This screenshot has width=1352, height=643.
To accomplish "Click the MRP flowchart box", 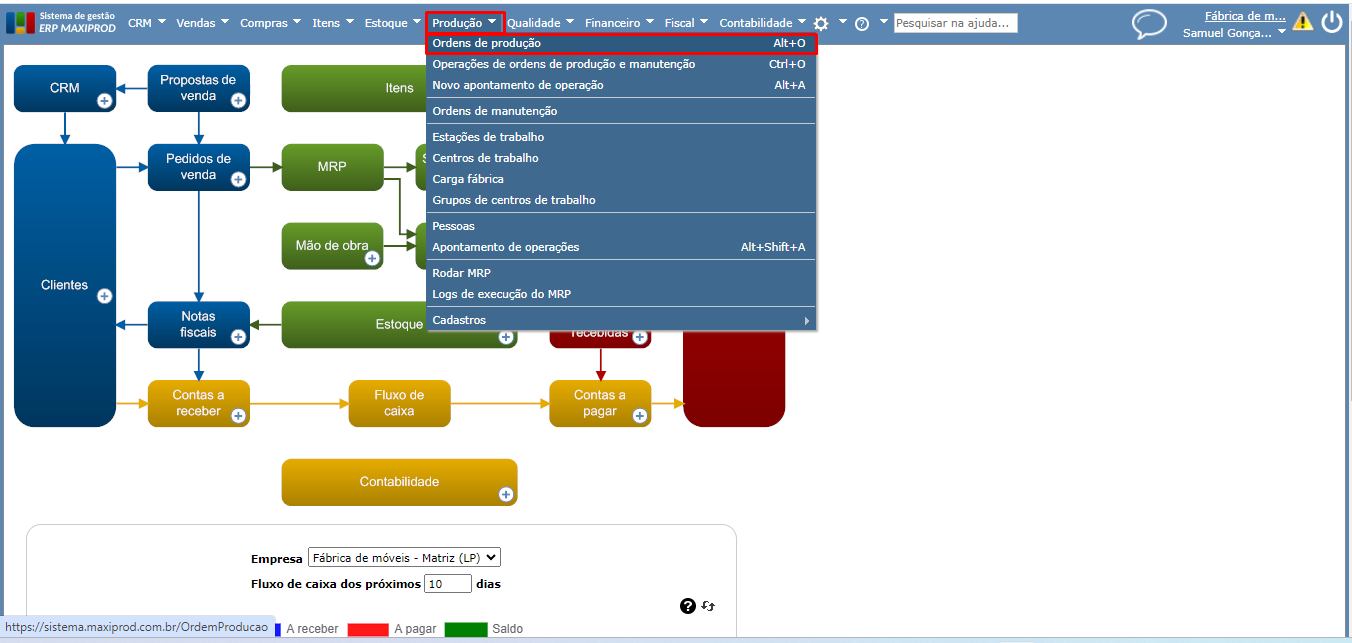I will tap(332, 167).
